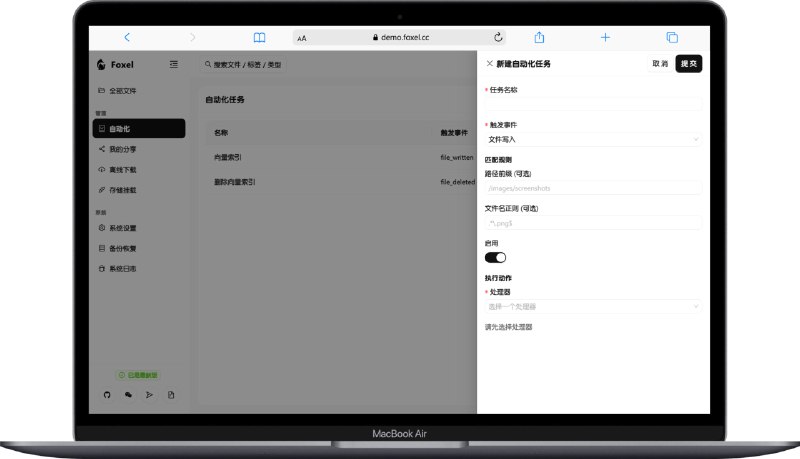Image resolution: width=800 pixels, height=459 pixels.
Task: Click the 任务名称 text field
Action: 593,104
